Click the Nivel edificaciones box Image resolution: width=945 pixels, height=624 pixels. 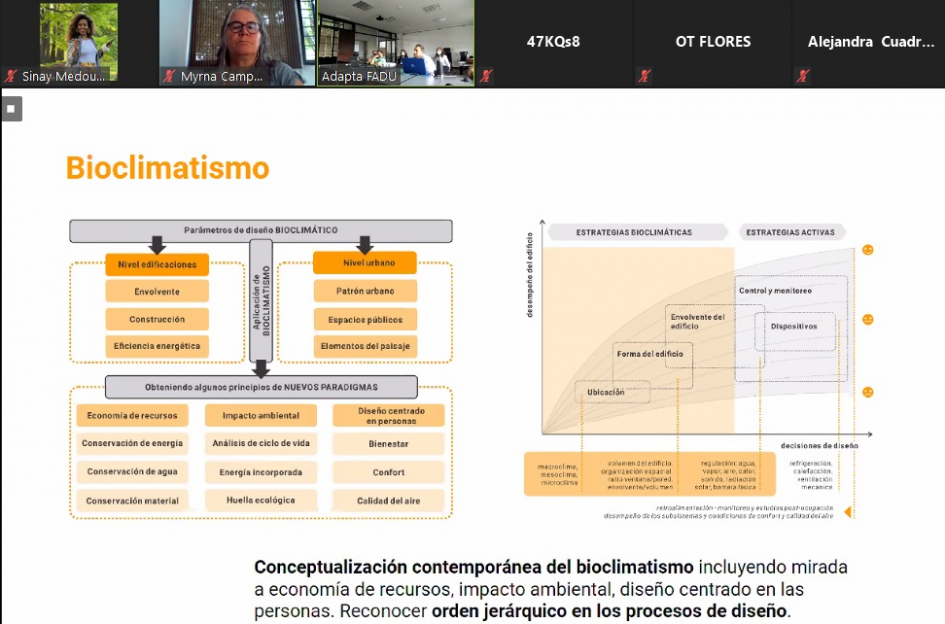tap(157, 264)
